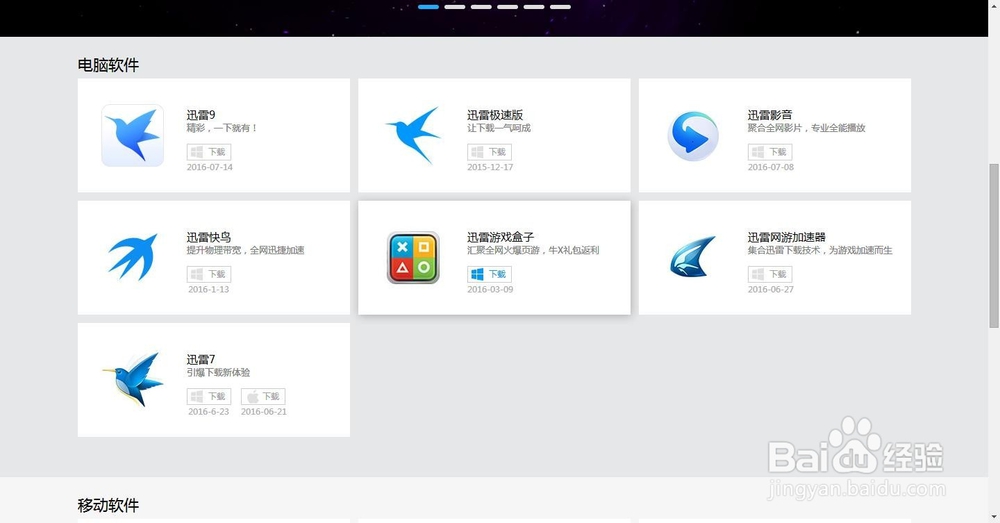The image size is (1000, 523).
Task: Download 迅雷游戏盒子 with blue Windows button
Action: click(x=489, y=274)
